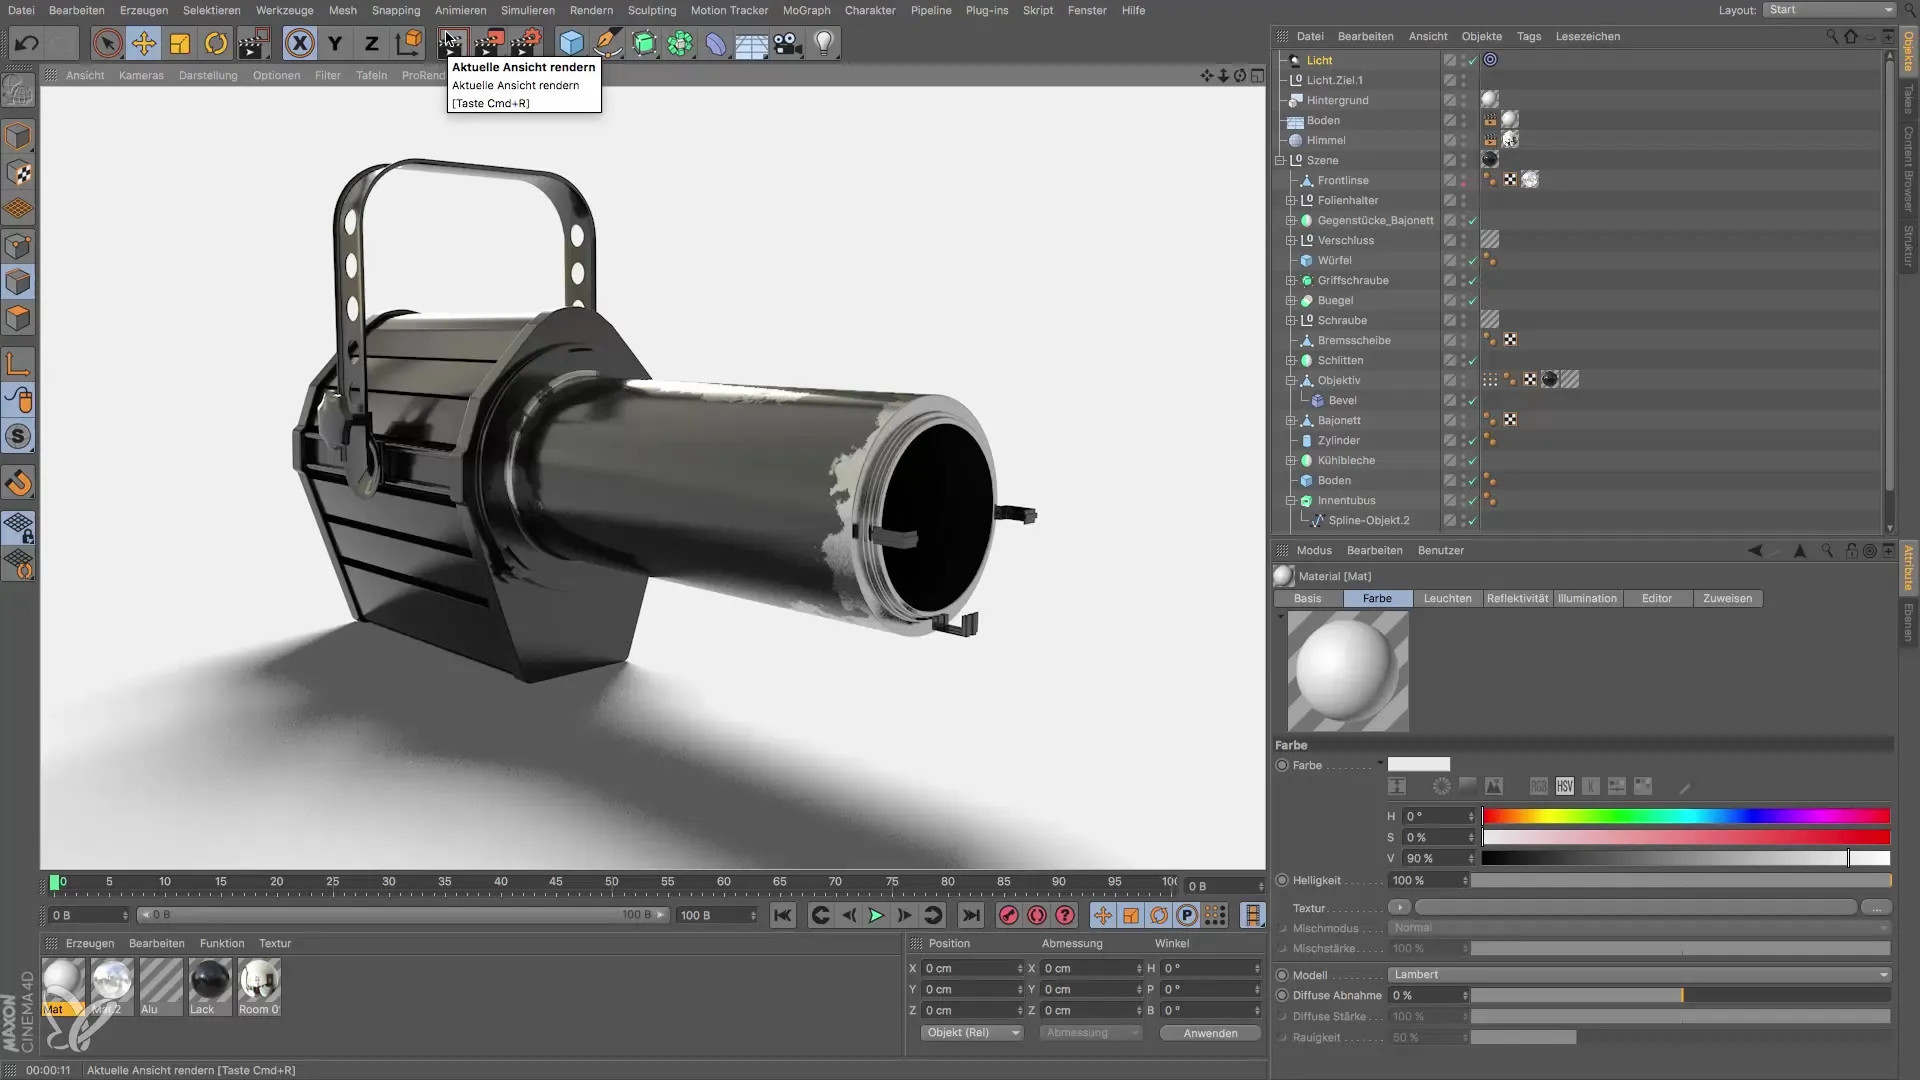1920x1080 pixels.
Task: Open the Zuweisen tab
Action: coord(1727,598)
